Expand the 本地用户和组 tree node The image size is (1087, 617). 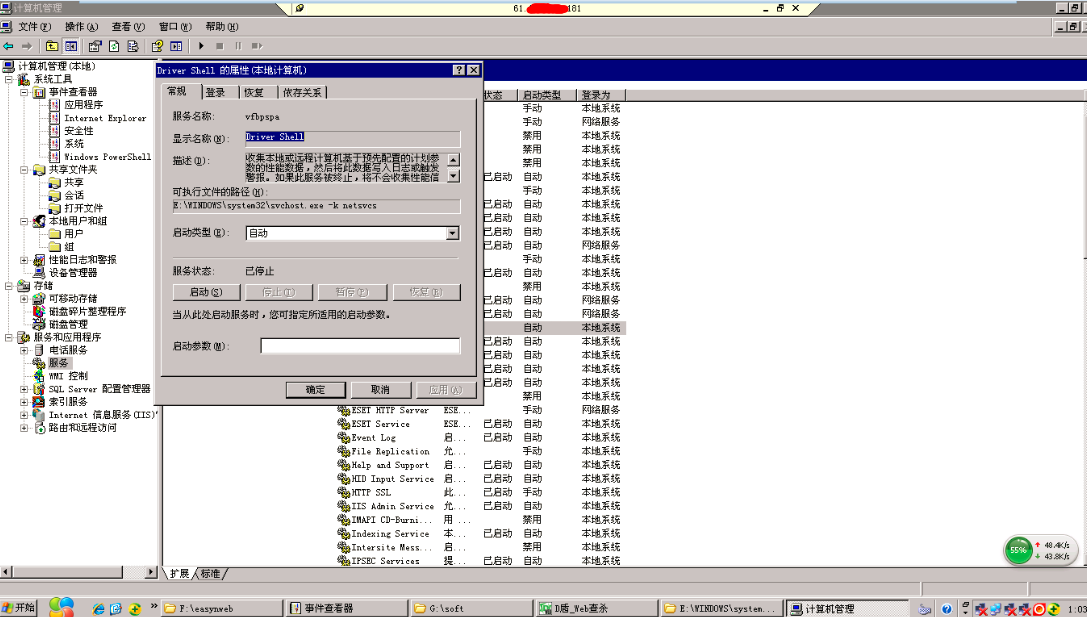[x=24, y=221]
